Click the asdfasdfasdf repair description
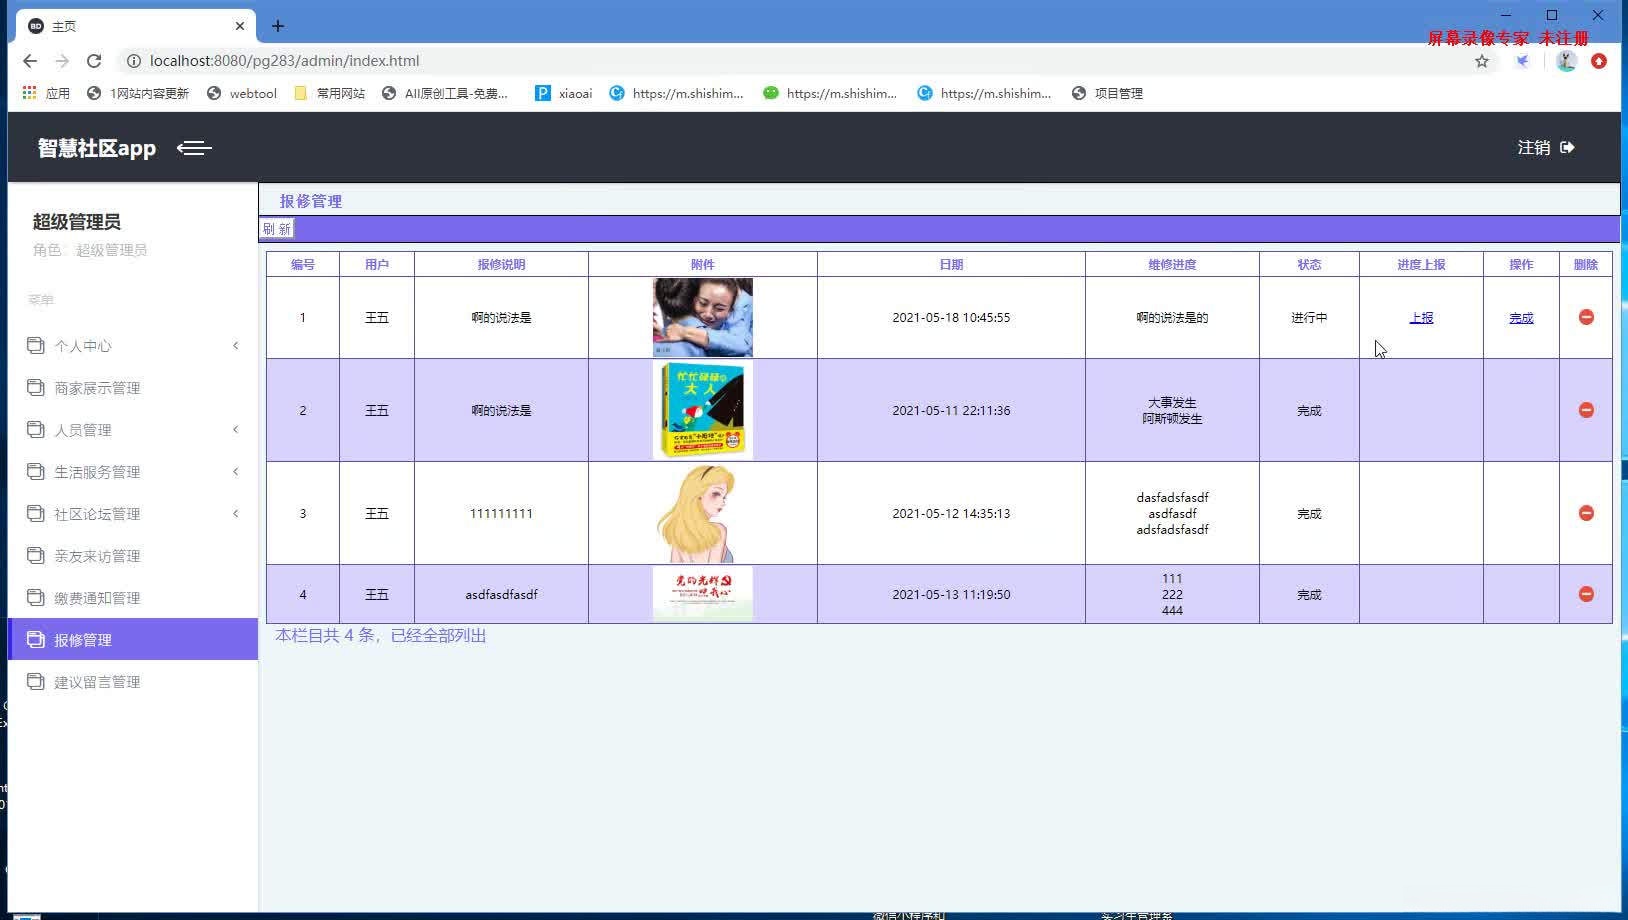The width and height of the screenshot is (1628, 920). [501, 595]
